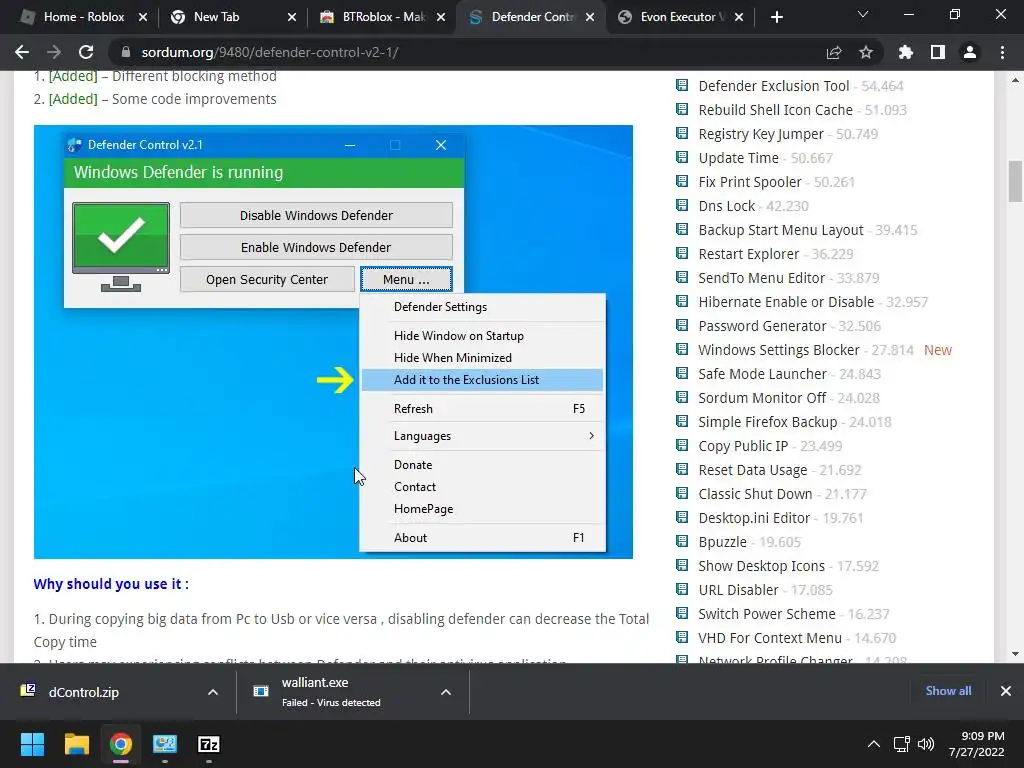Open the VHD For Context Menu link
1024x768 pixels.
(x=770, y=638)
